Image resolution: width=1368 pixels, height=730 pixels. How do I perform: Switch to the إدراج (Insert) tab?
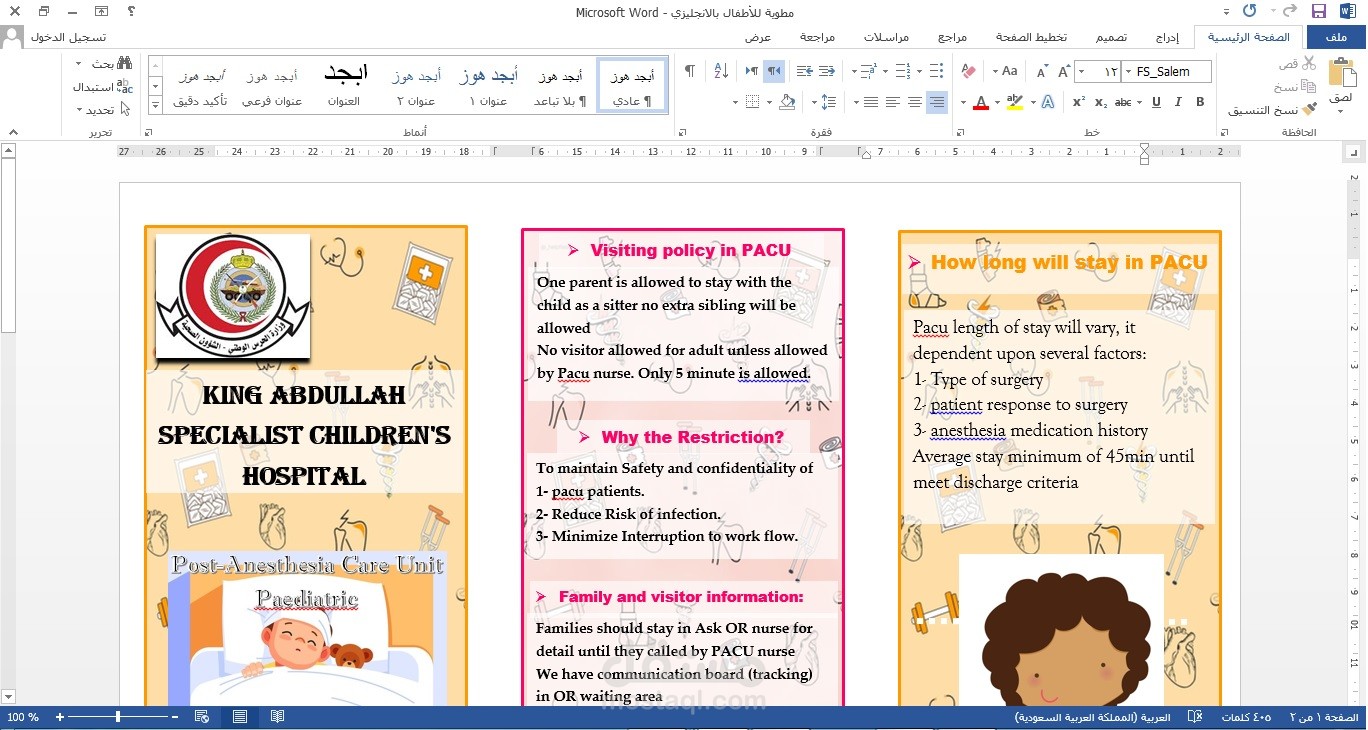(x=1167, y=37)
